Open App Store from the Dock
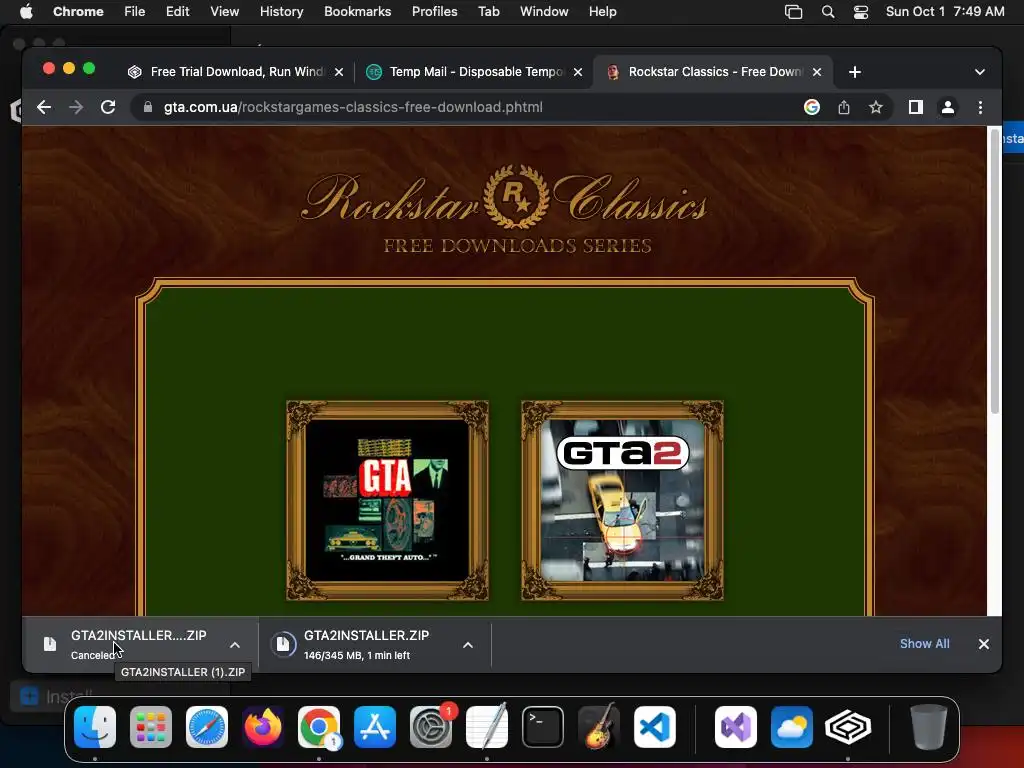The image size is (1024, 768). 375,727
